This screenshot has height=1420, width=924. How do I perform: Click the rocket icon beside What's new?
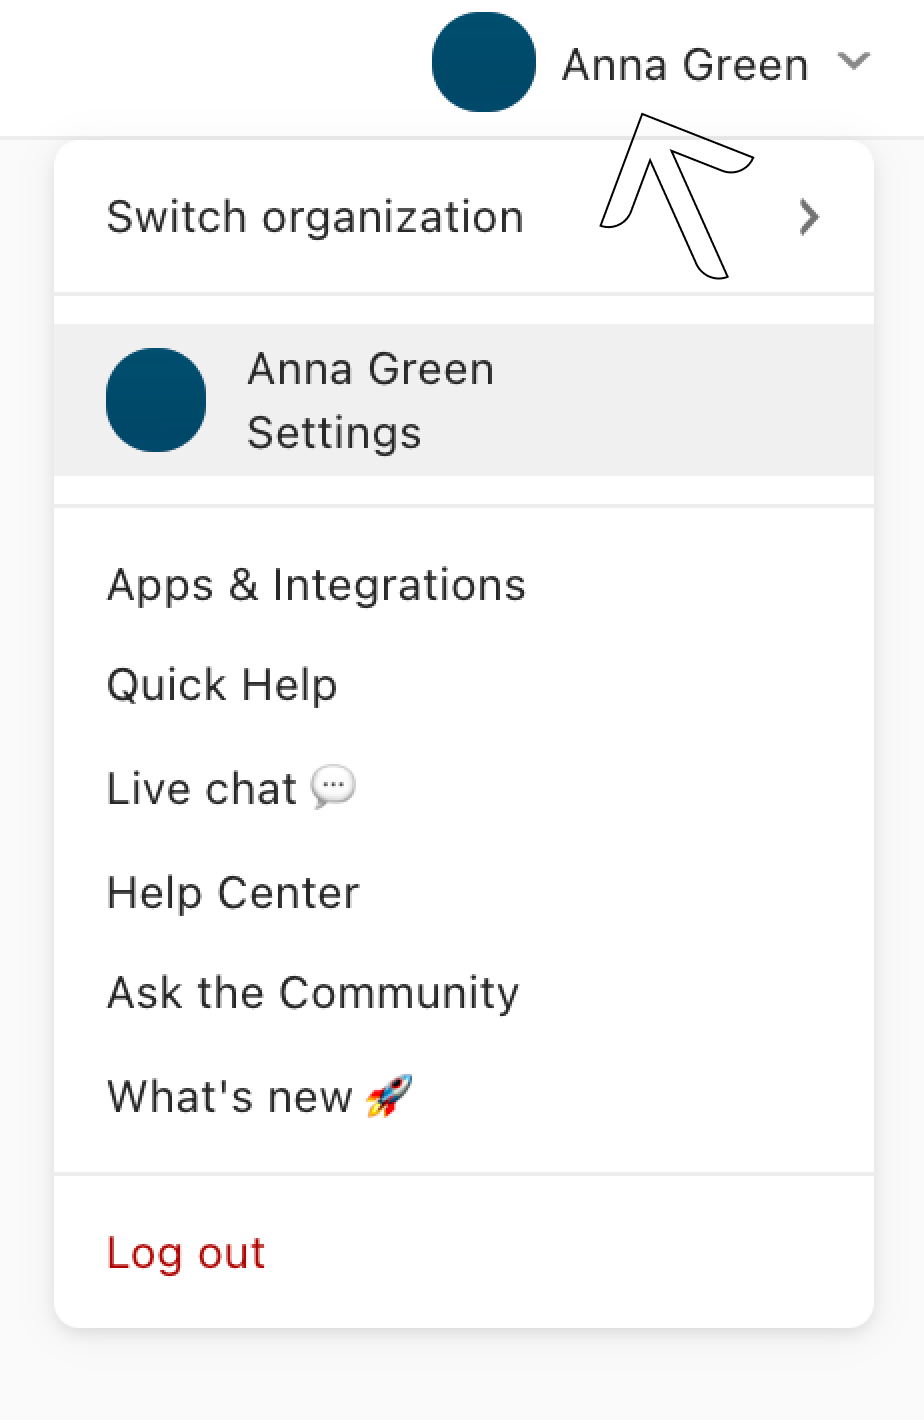389,1096
